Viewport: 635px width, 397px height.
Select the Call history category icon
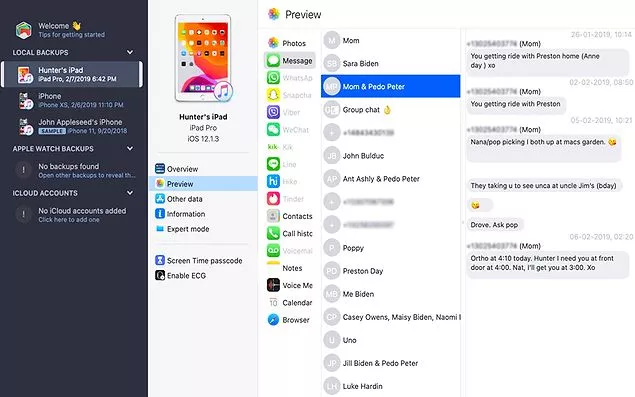tap(273, 233)
